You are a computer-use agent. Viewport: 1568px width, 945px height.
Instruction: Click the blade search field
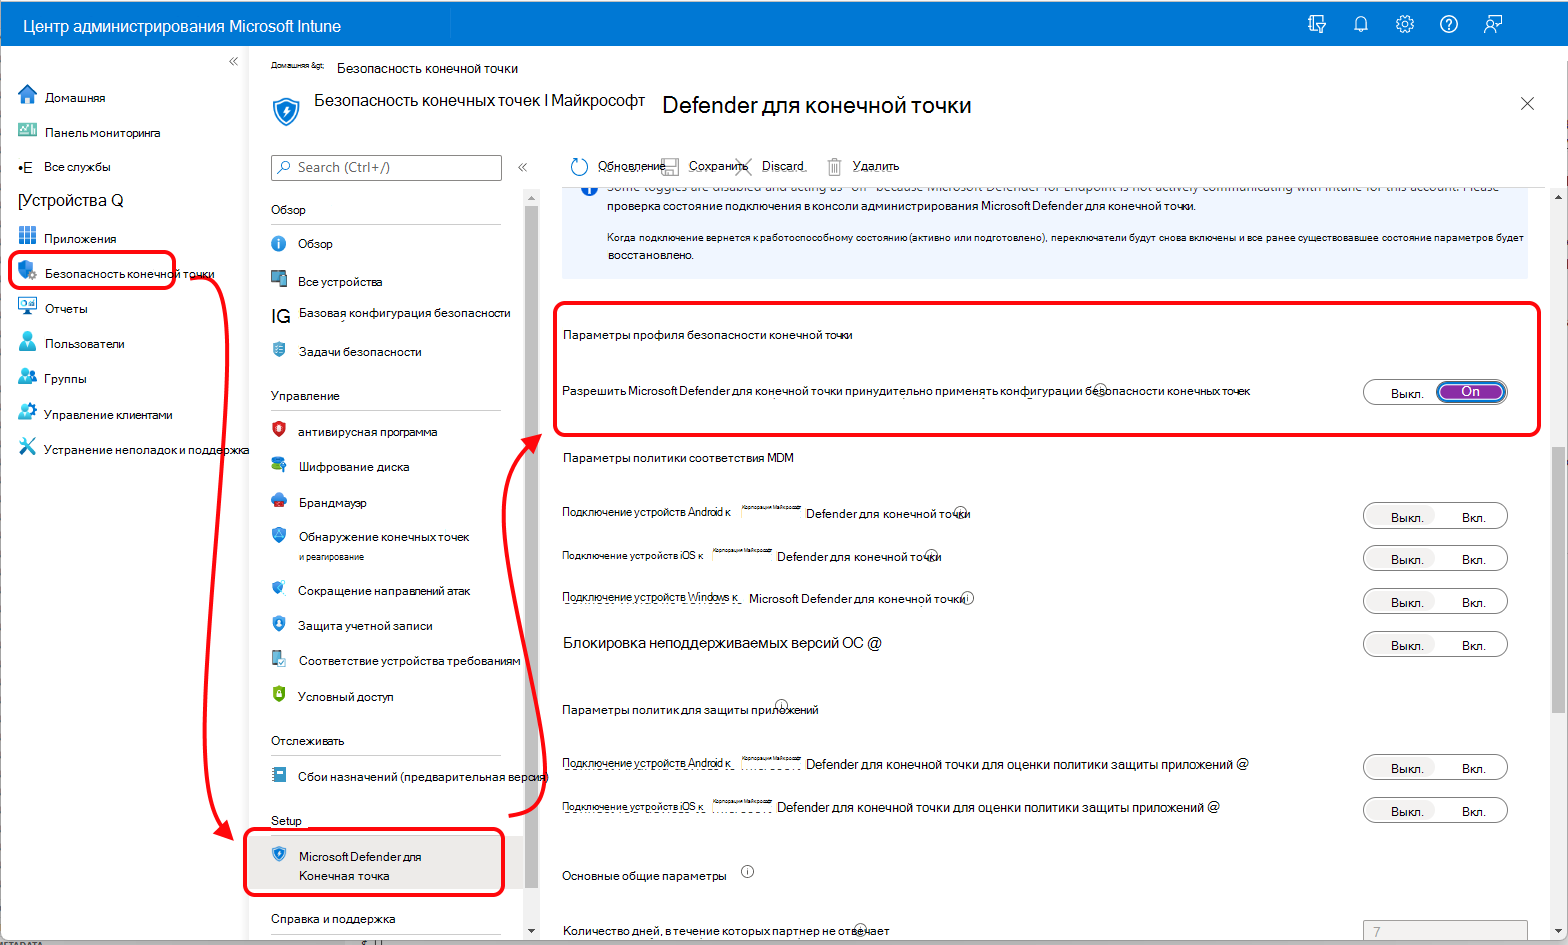click(386, 167)
